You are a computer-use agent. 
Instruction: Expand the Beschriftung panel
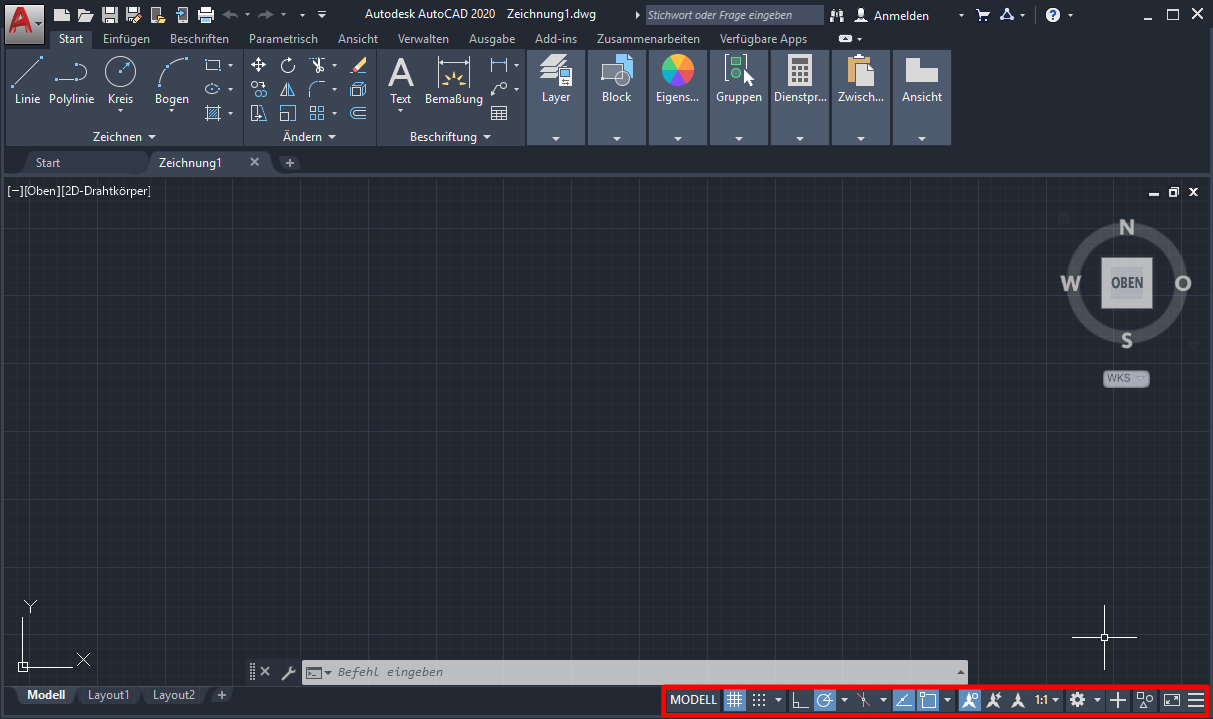pyautogui.click(x=451, y=137)
